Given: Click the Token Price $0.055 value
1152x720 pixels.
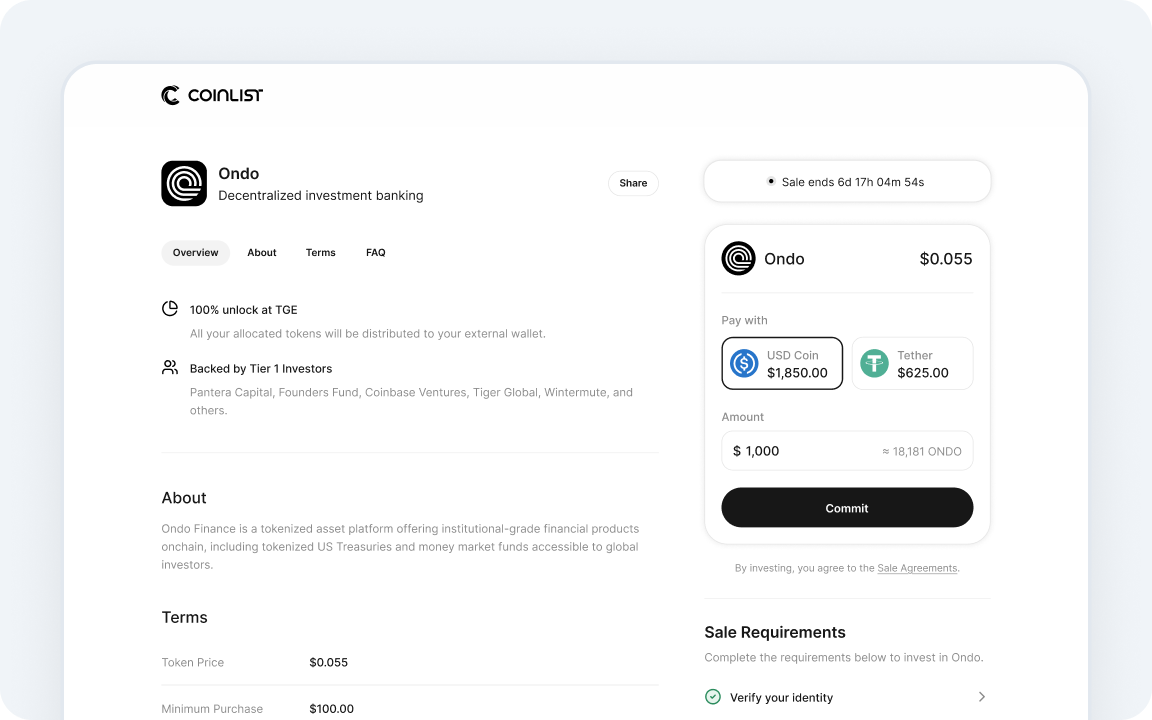Looking at the screenshot, I should click(x=328, y=662).
